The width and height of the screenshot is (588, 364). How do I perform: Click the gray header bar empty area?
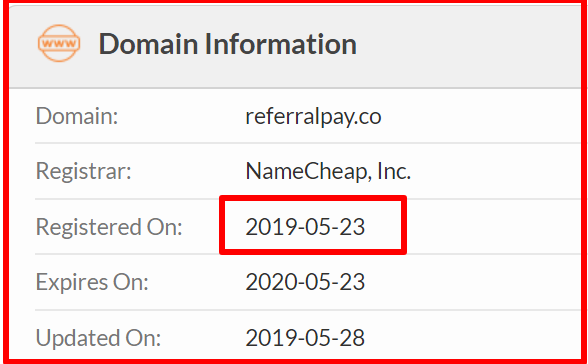point(469,45)
